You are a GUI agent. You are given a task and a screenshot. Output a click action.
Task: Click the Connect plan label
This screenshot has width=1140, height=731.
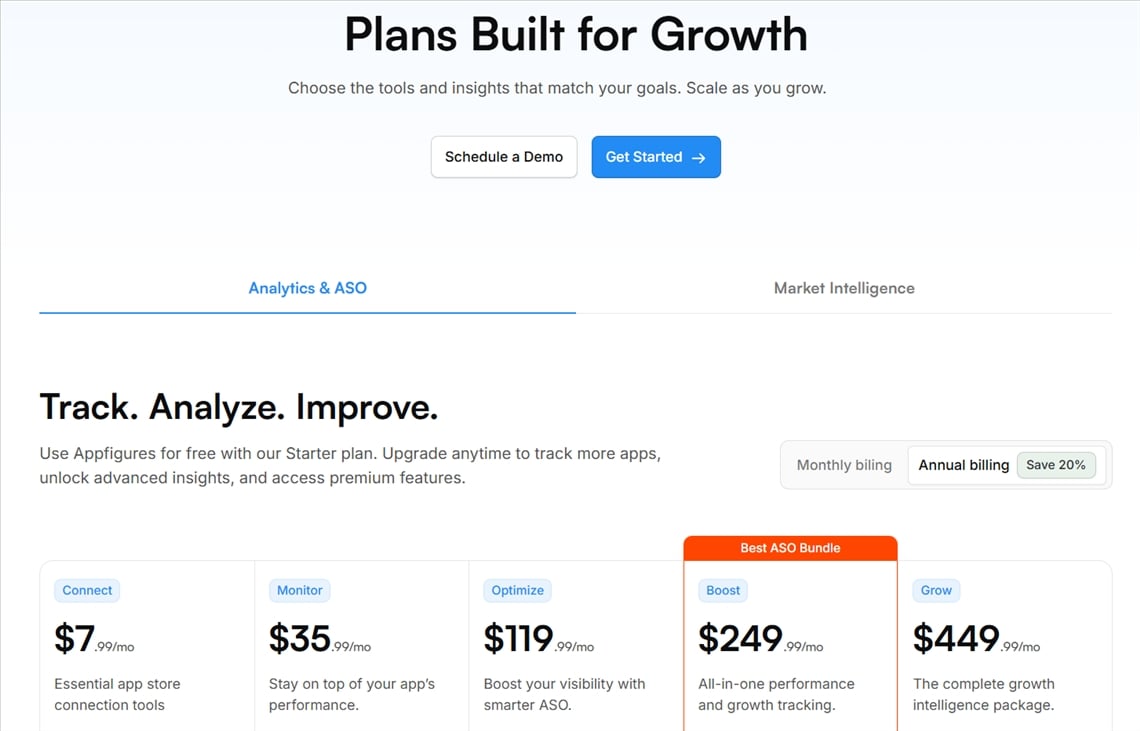(x=87, y=590)
